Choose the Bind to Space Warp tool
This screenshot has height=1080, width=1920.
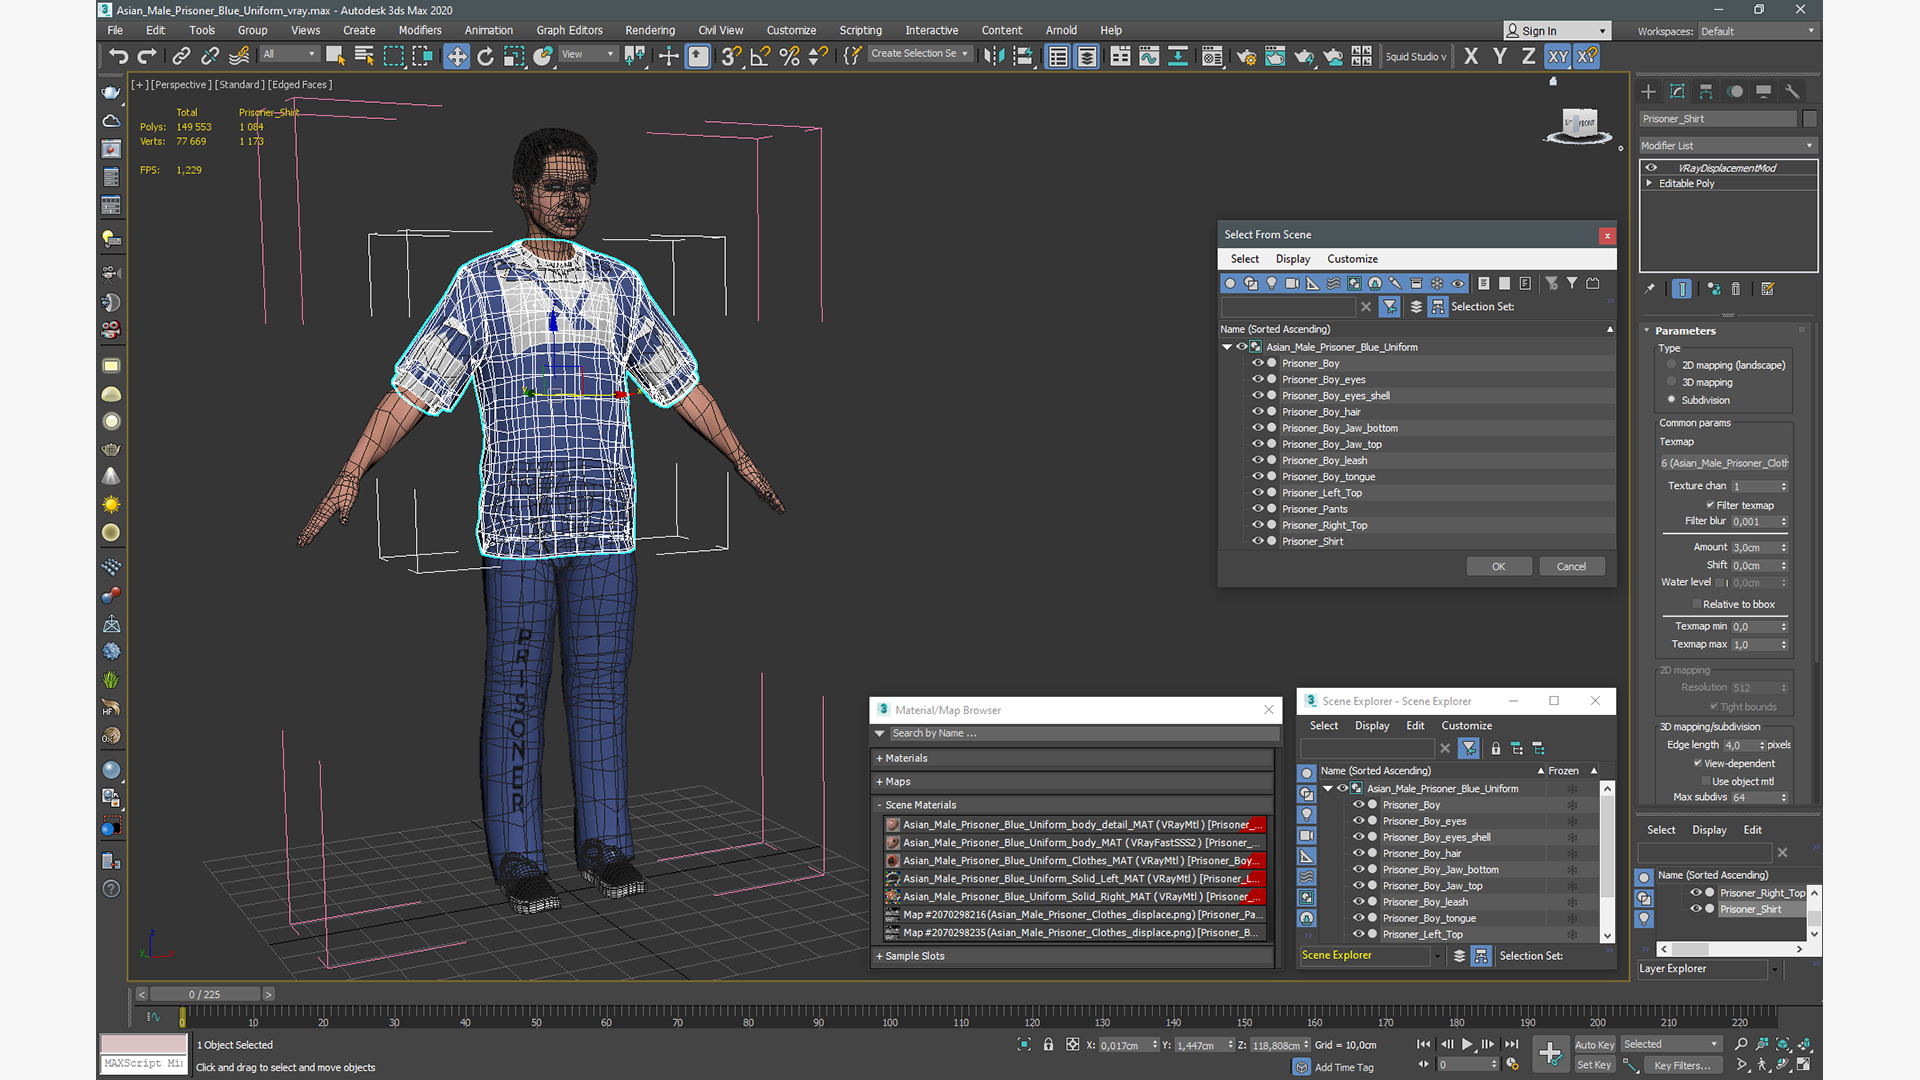pos(239,56)
